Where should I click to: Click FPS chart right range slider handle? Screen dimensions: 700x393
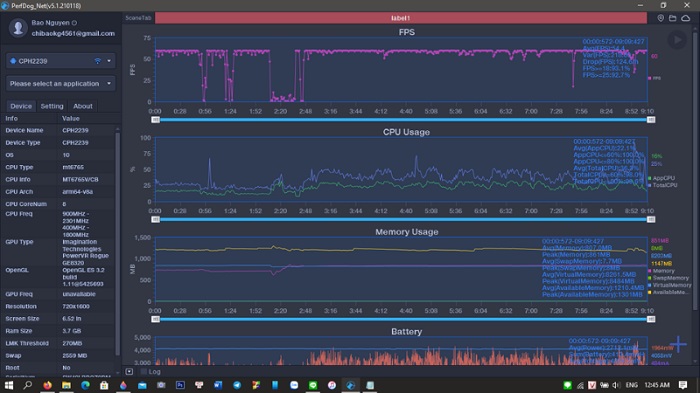click(x=651, y=120)
